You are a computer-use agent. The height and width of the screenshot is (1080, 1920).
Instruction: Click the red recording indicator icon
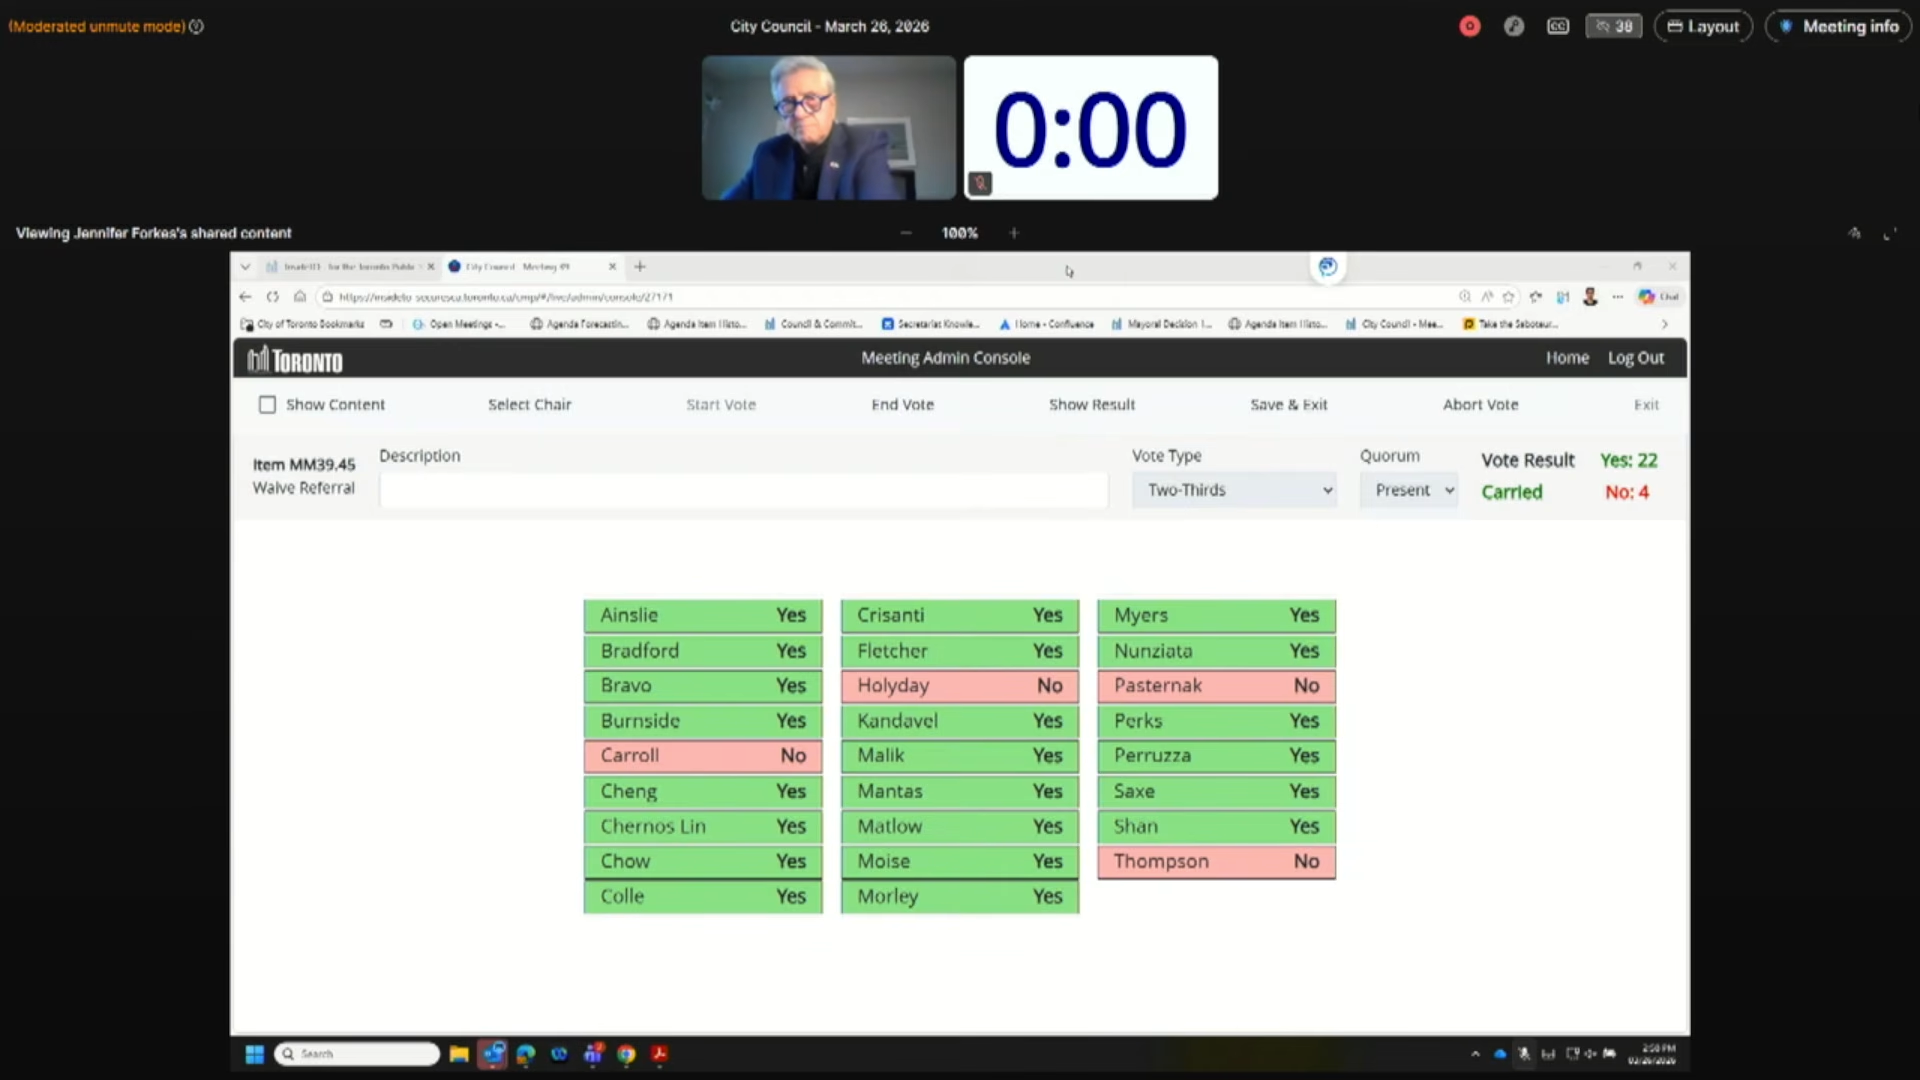pos(1469,27)
